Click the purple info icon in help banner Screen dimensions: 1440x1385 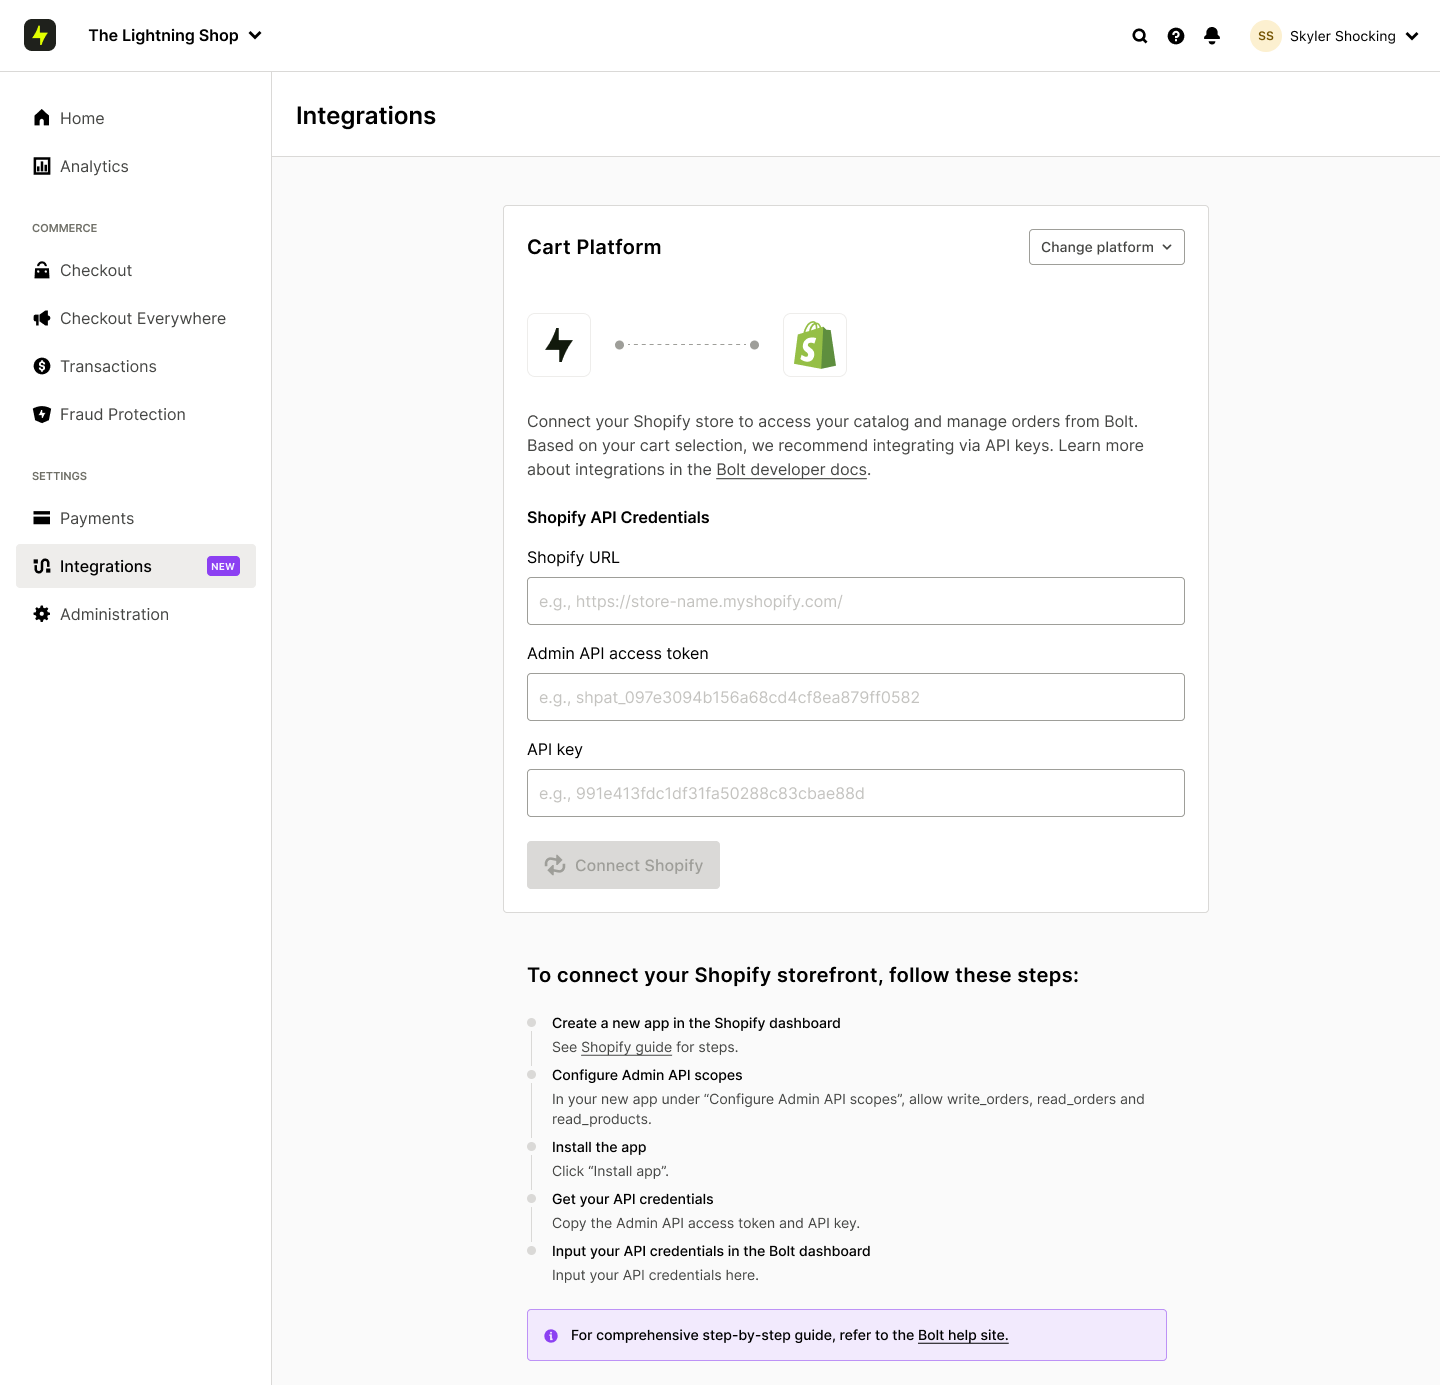[551, 1336]
